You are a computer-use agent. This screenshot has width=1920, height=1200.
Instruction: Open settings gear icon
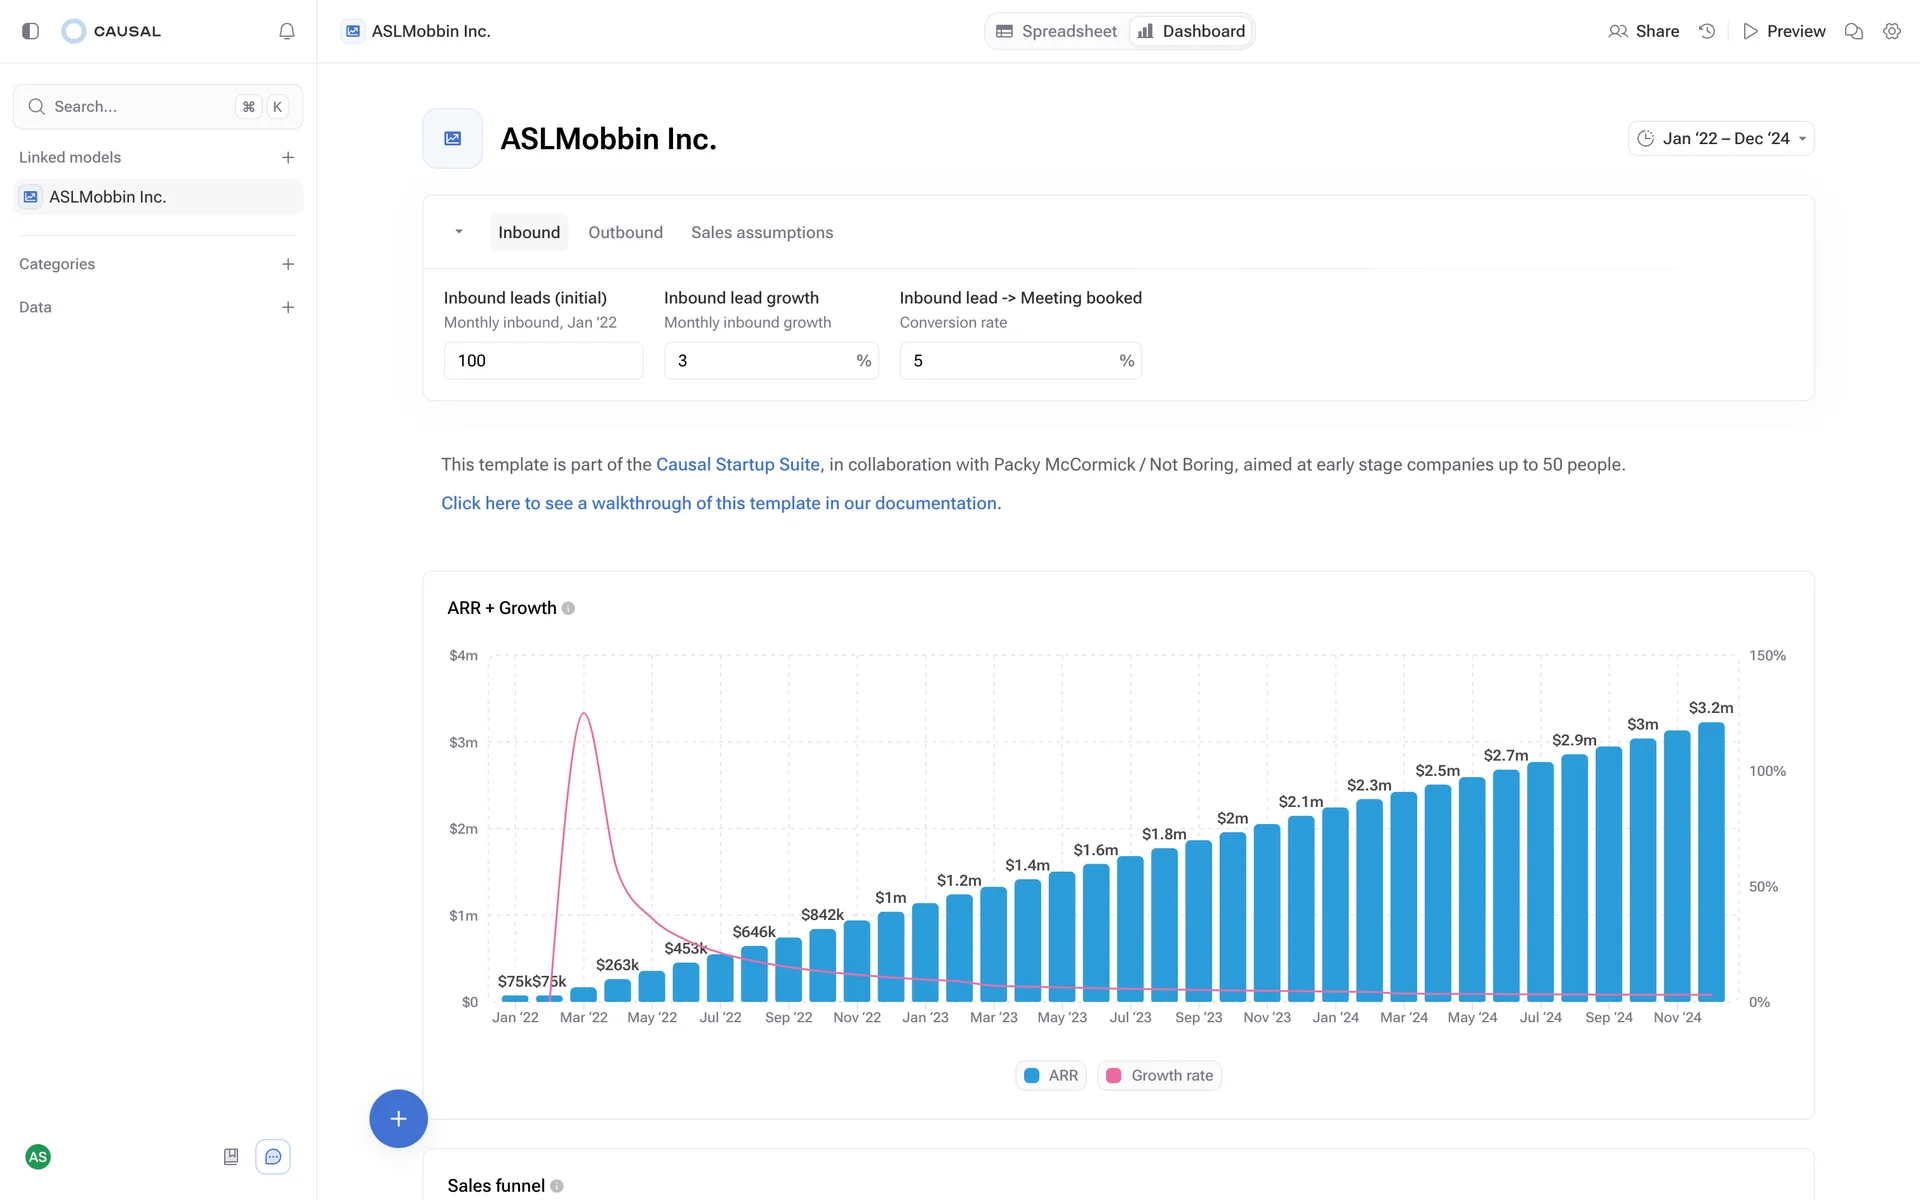coord(1891,31)
